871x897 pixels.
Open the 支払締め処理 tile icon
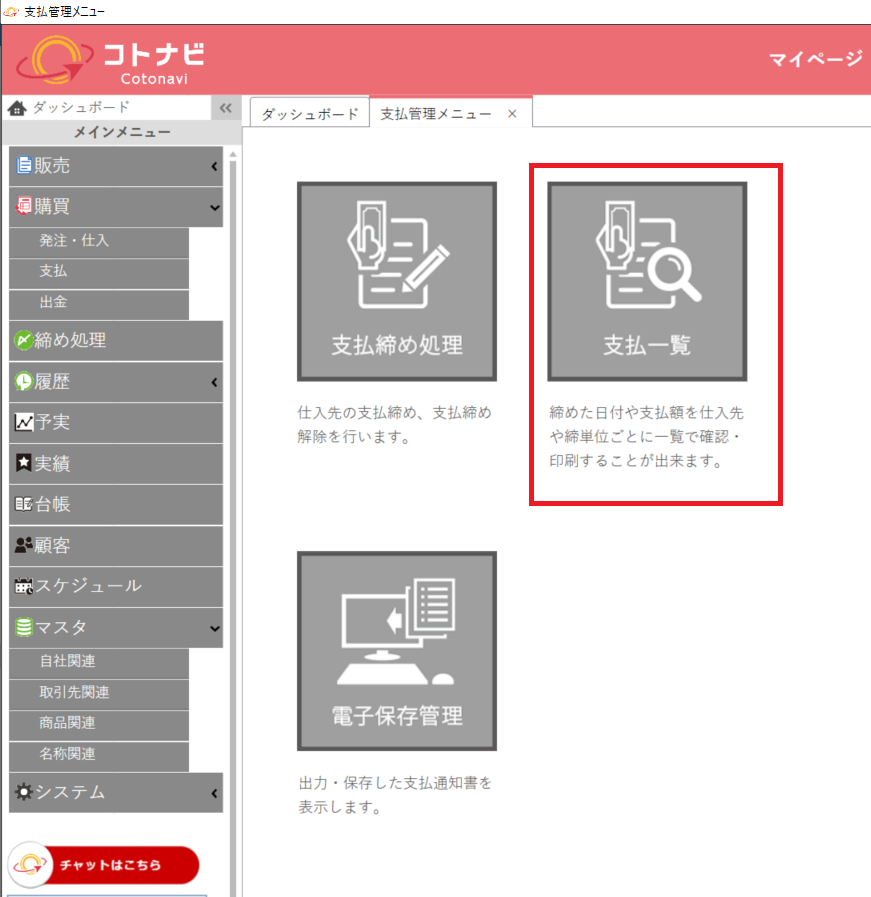(396, 281)
